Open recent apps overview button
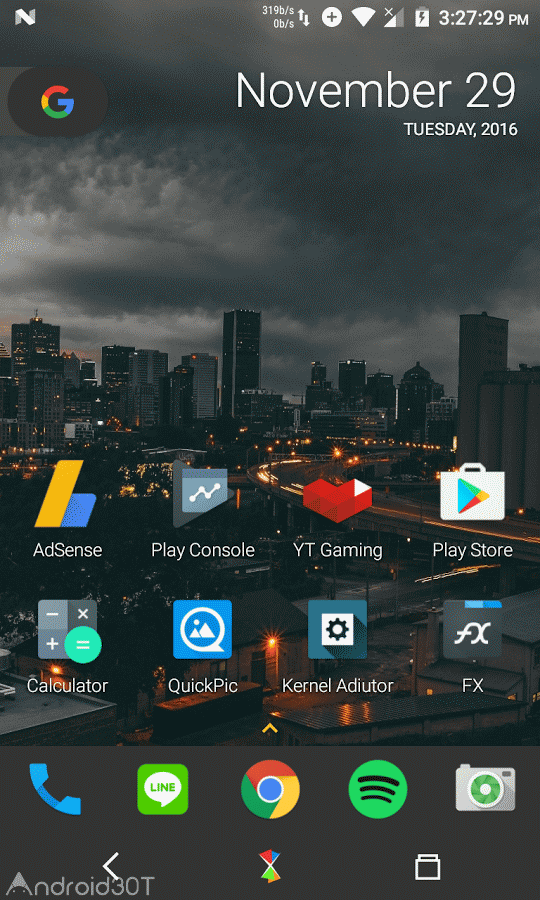Viewport: 540px width, 900px height. click(x=428, y=866)
